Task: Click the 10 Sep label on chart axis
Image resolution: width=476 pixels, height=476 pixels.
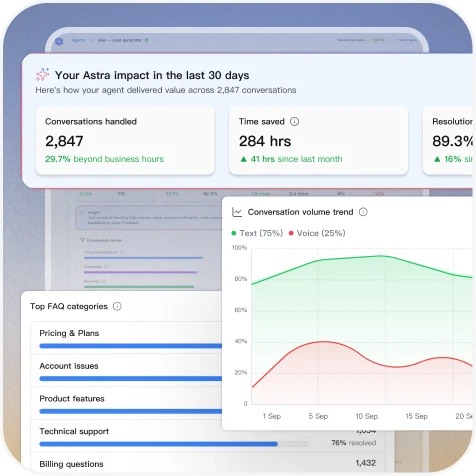Action: (367, 416)
